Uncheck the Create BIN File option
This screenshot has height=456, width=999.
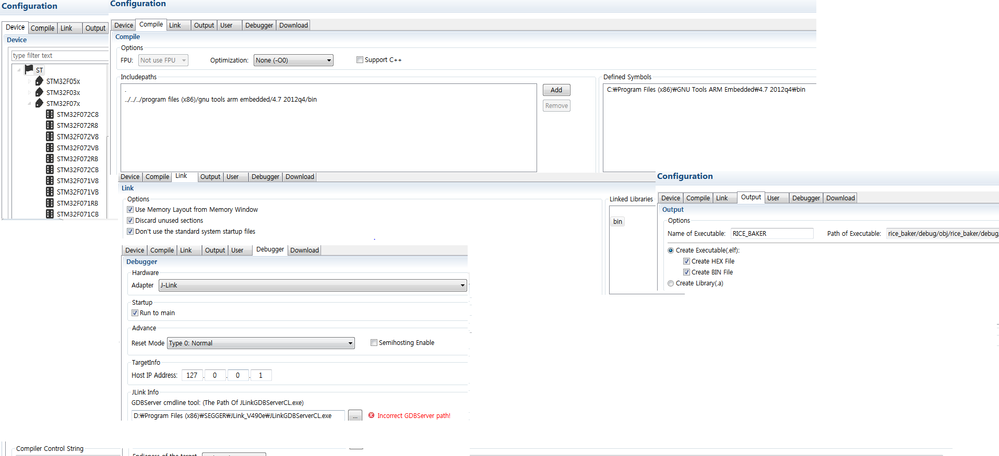pyautogui.click(x=686, y=272)
